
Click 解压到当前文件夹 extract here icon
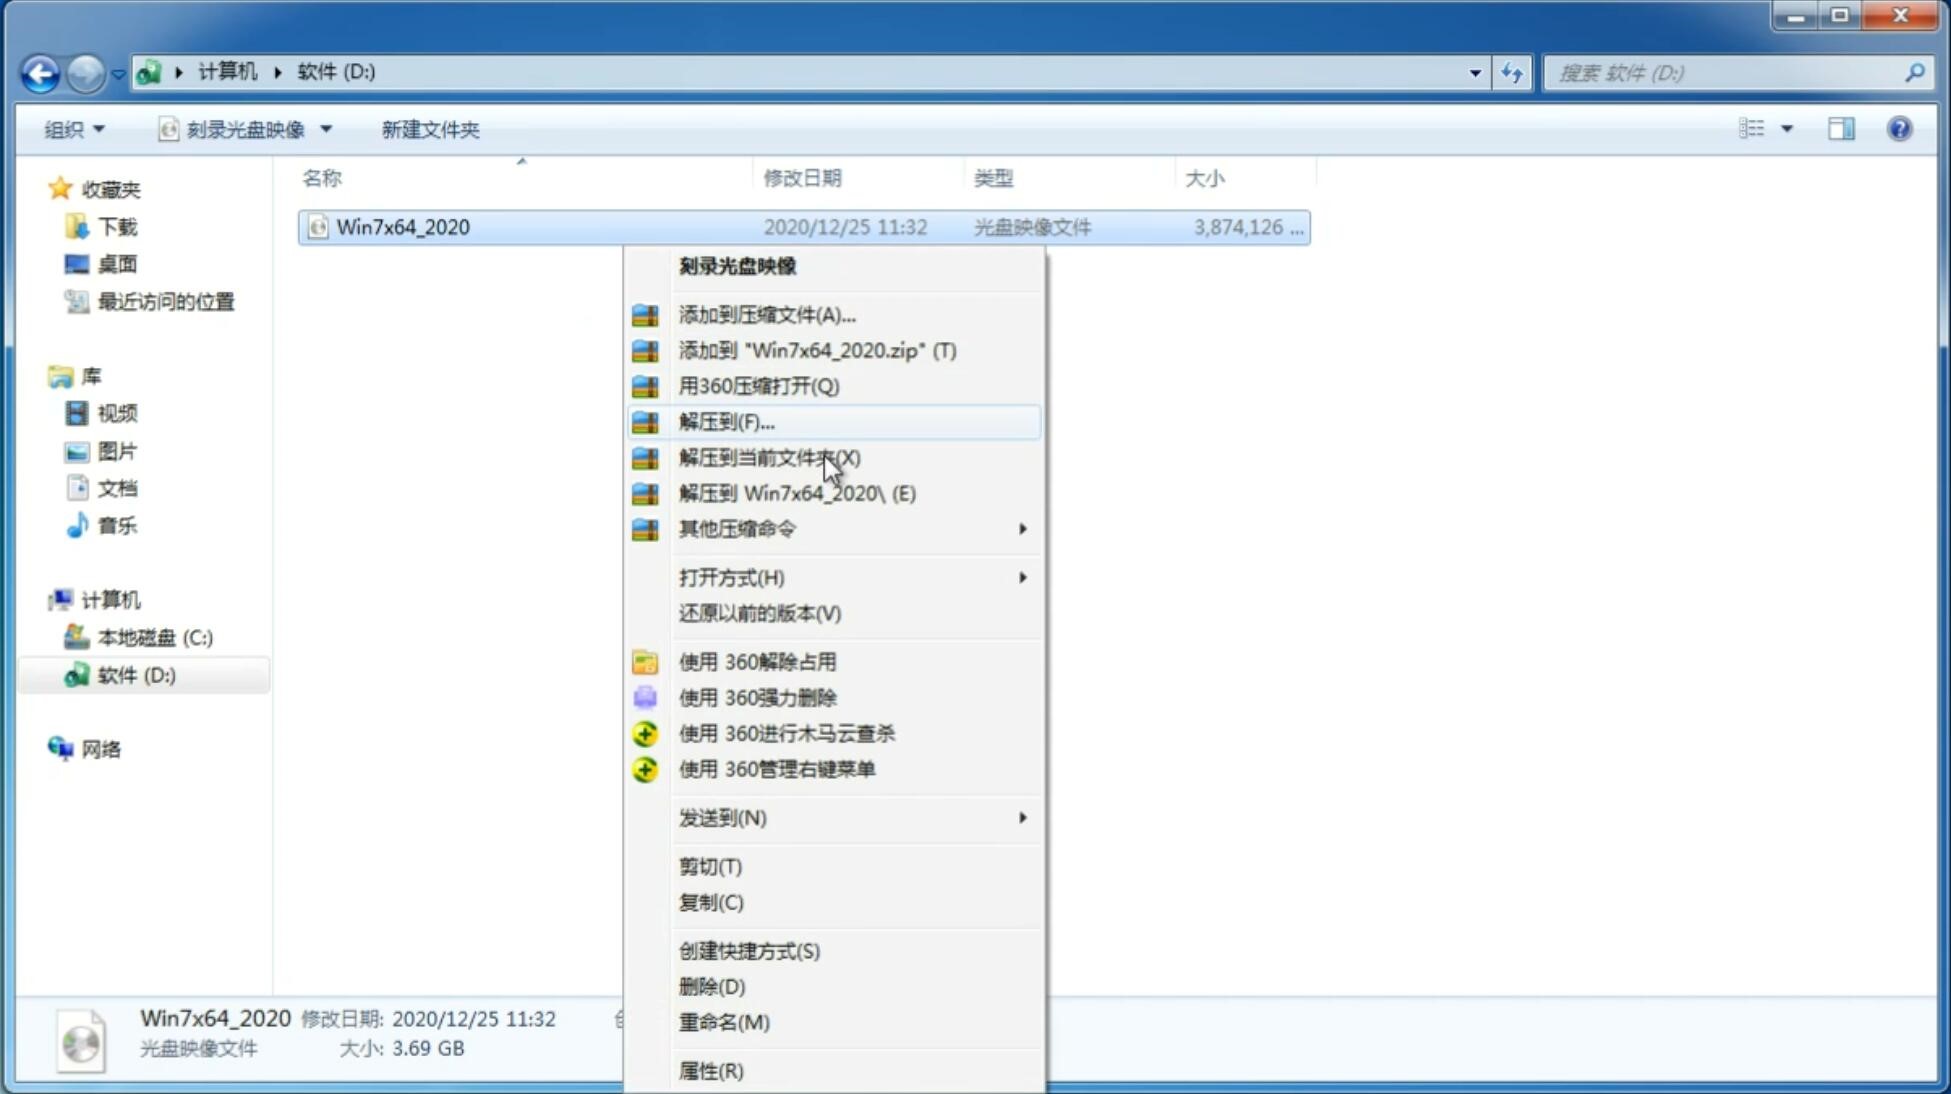[x=770, y=457]
